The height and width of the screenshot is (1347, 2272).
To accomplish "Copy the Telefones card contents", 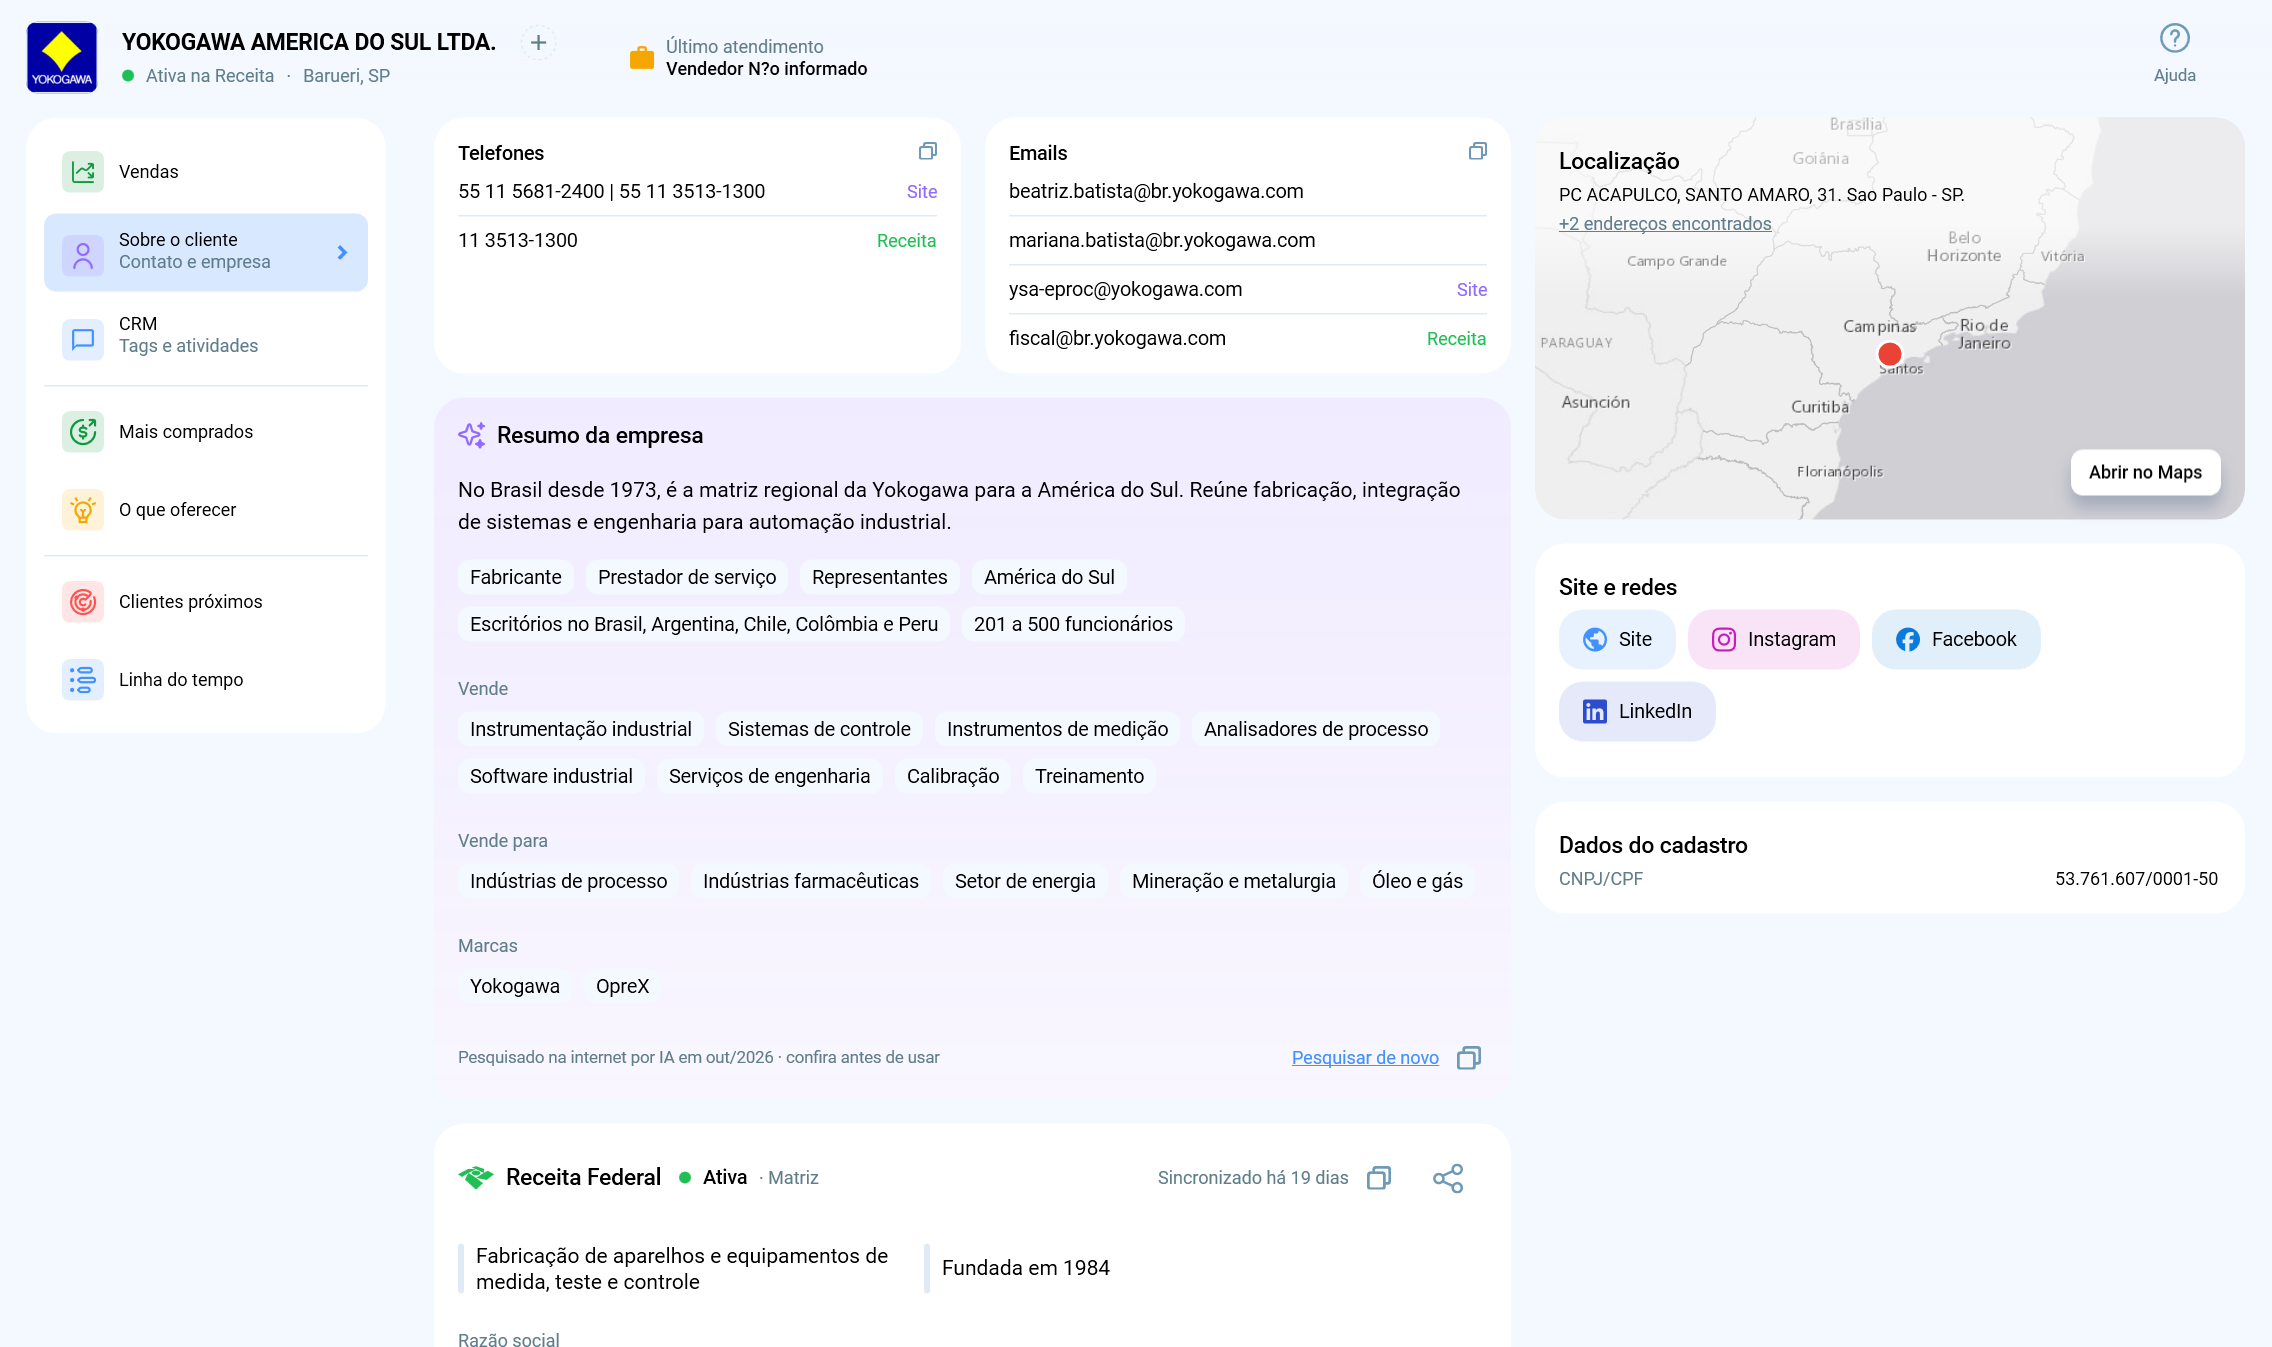I will pos(928,152).
